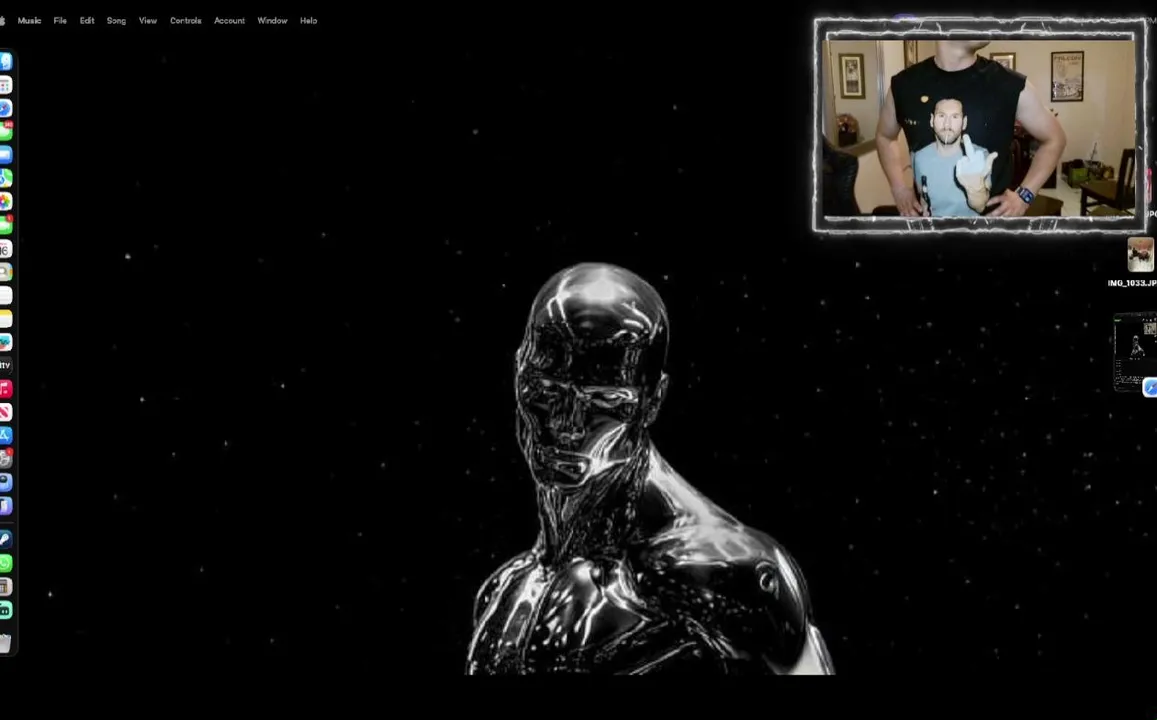Screen dimensions: 1157x720
Task: Open Launchpad from the dock
Action: pos(5,86)
